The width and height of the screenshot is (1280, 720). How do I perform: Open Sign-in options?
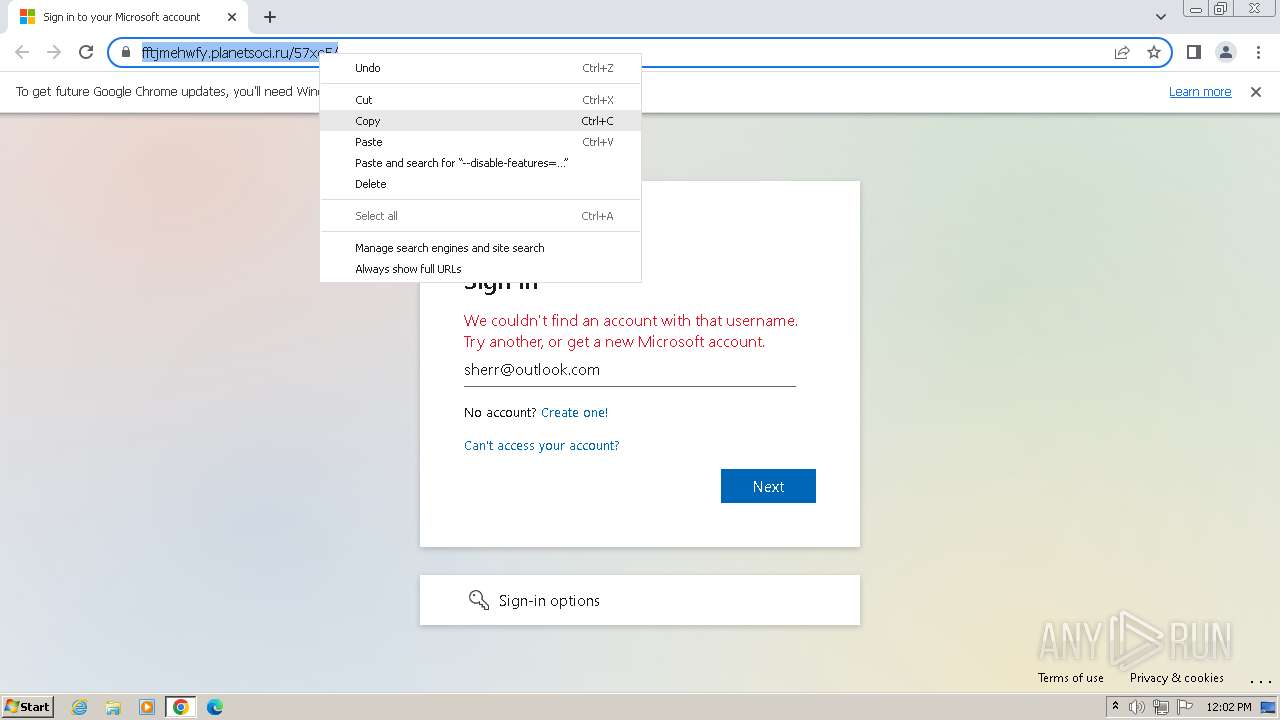click(x=640, y=600)
